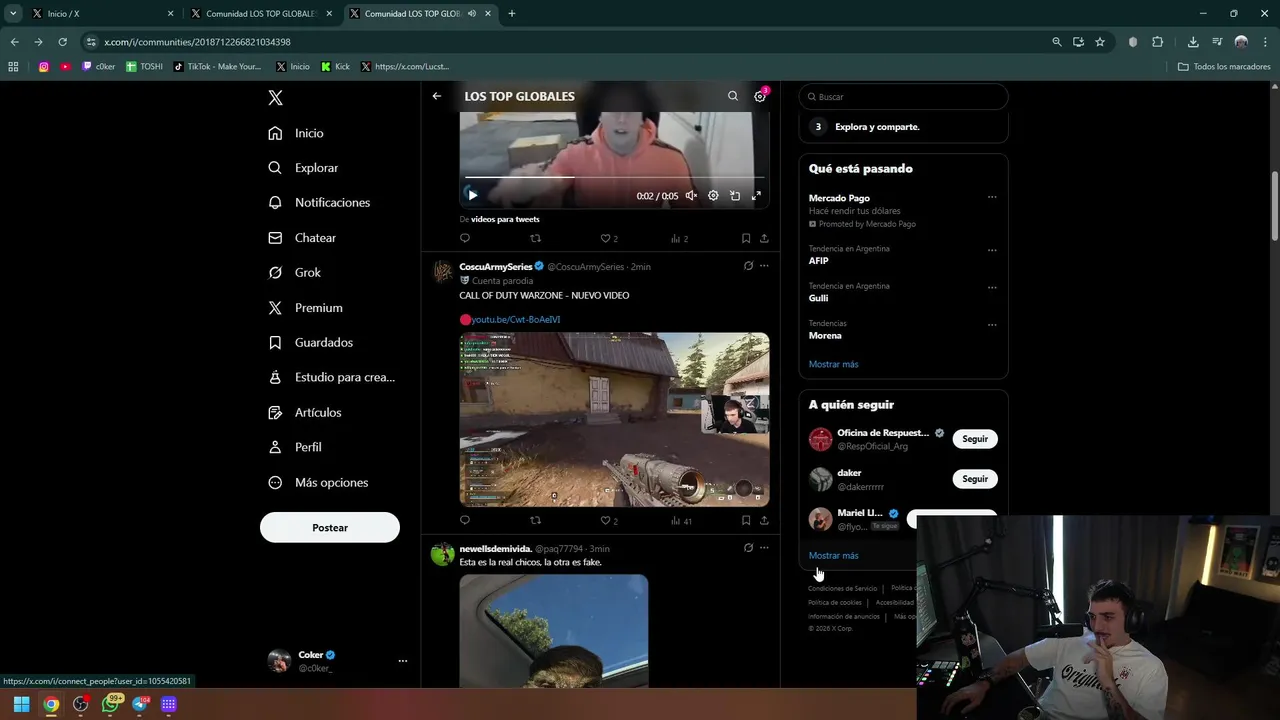Go back from LOS TOP GLOBALES community

437,96
